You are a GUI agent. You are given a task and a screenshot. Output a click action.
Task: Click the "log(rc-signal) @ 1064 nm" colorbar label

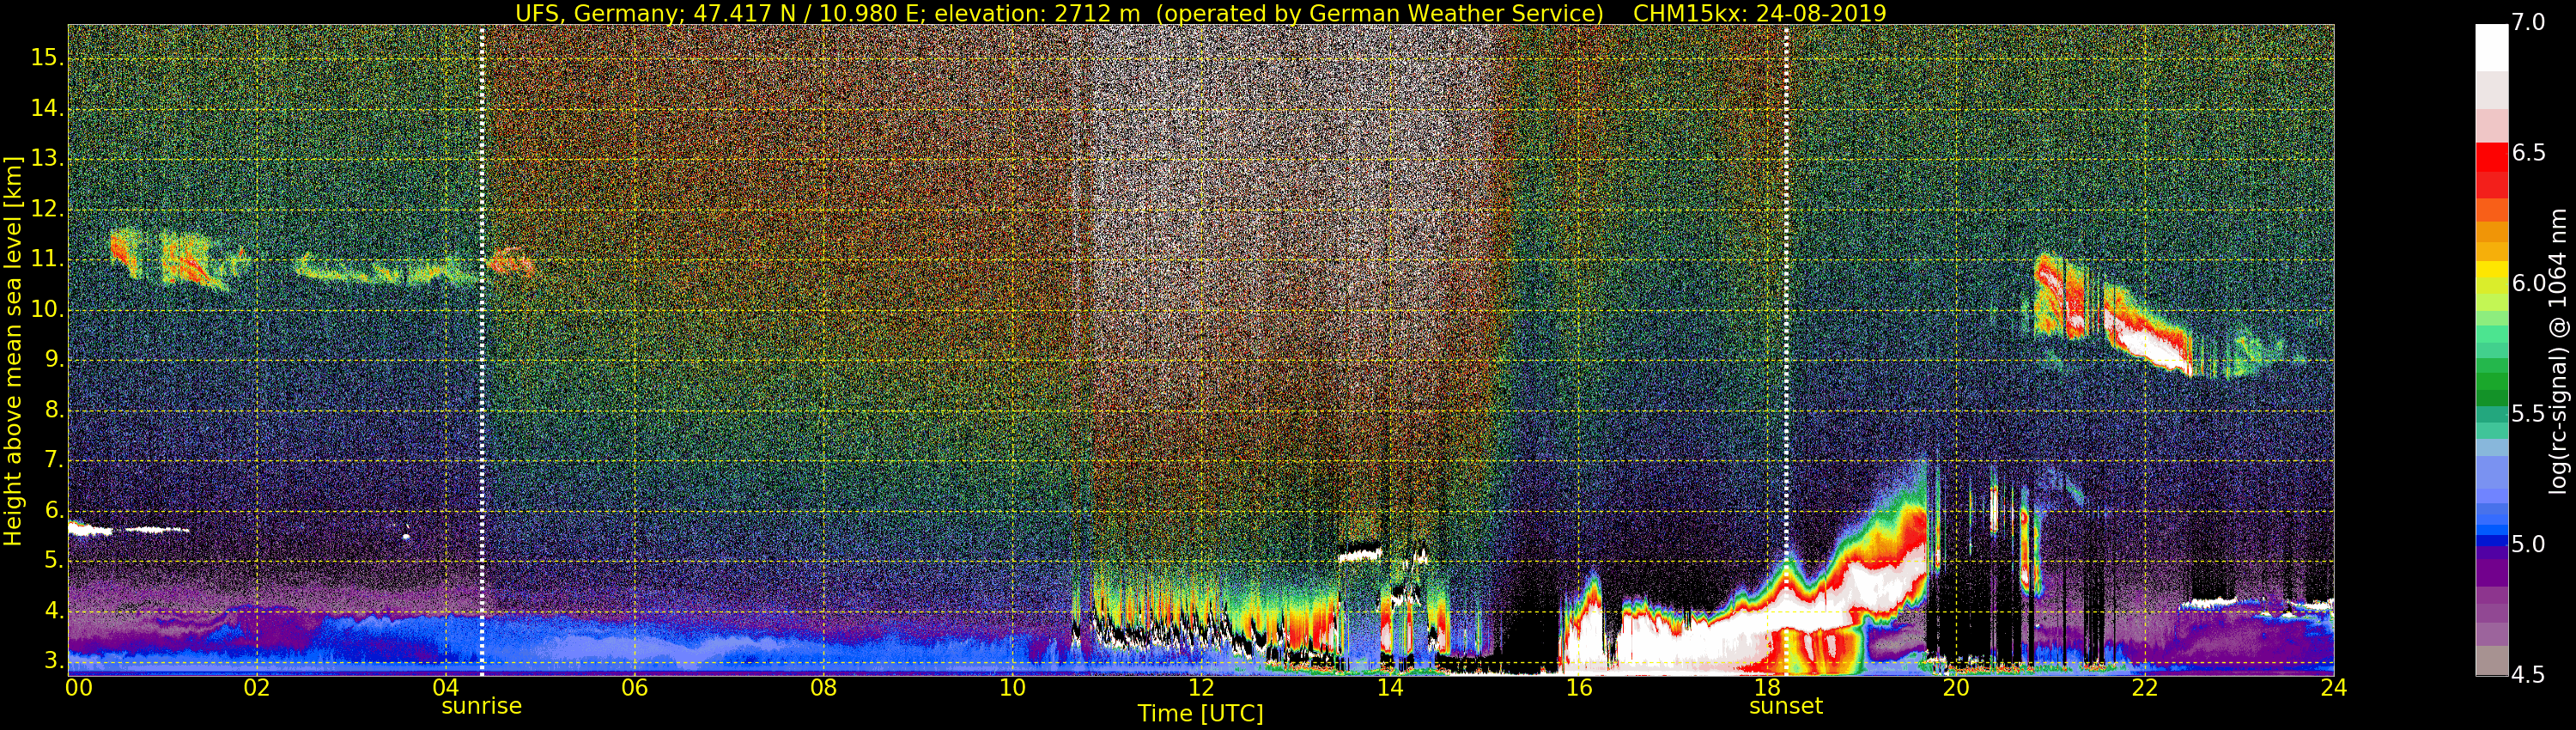tap(2558, 351)
